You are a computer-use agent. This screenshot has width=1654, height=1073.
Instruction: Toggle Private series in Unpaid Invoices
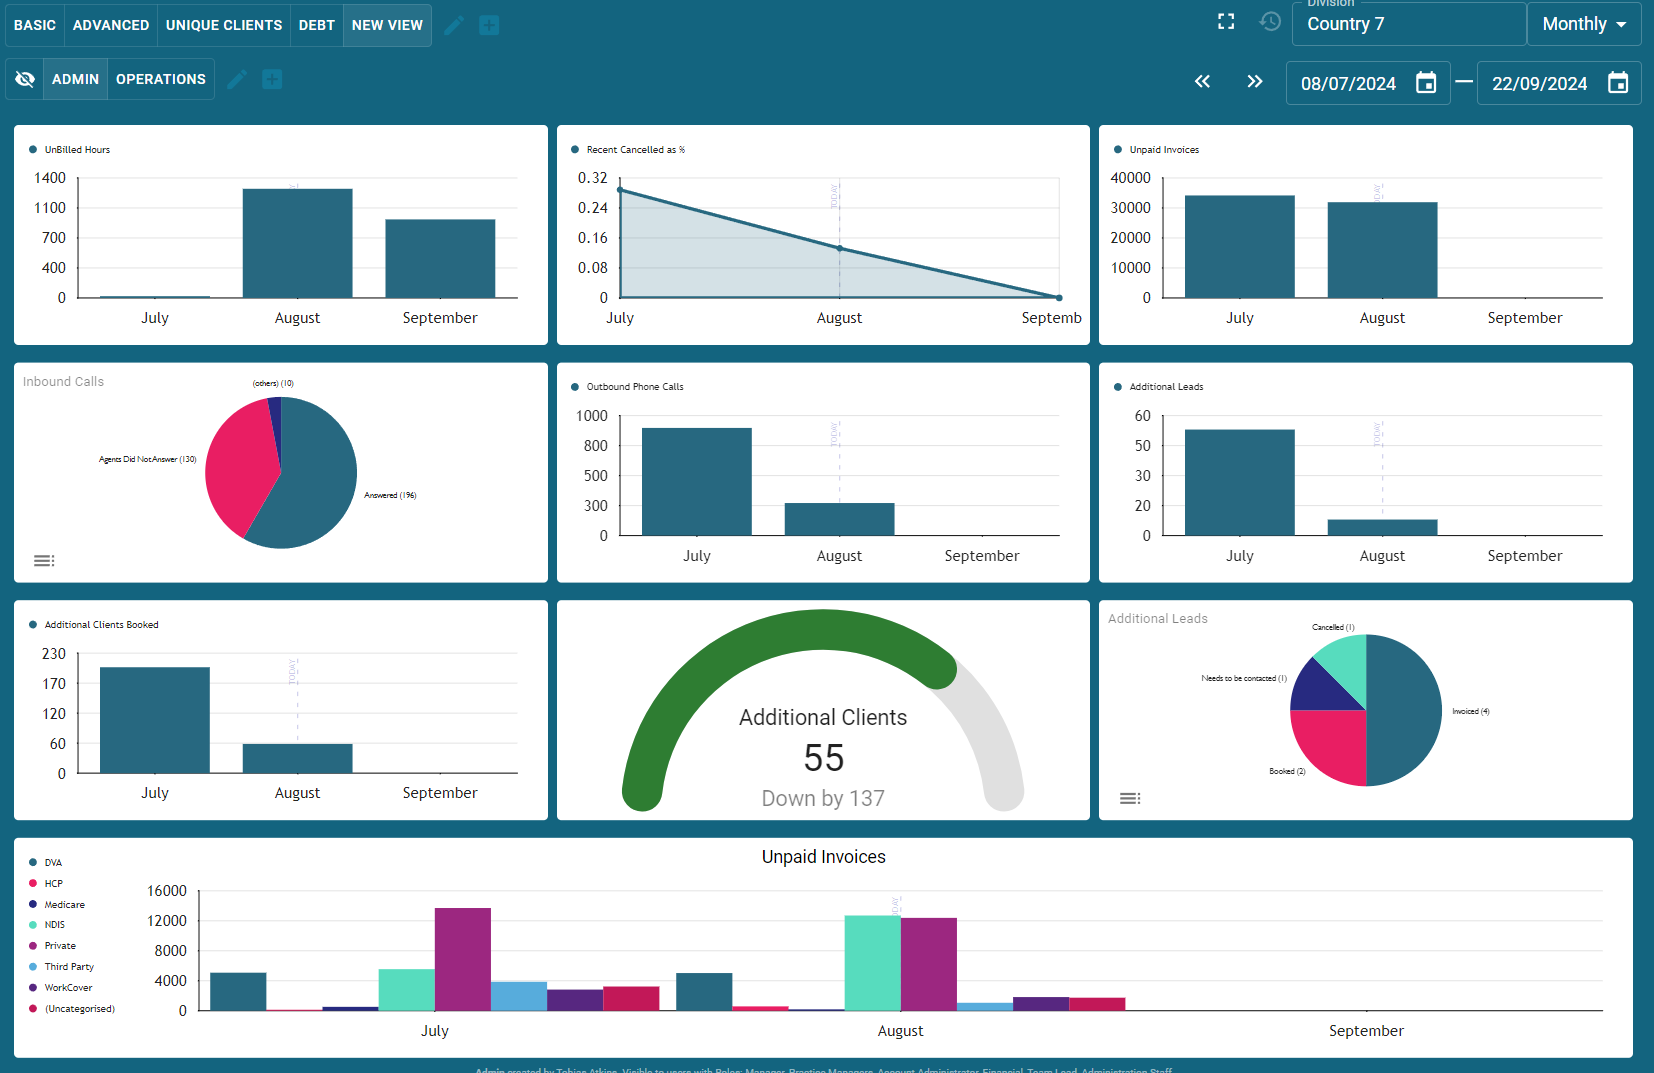coord(52,946)
